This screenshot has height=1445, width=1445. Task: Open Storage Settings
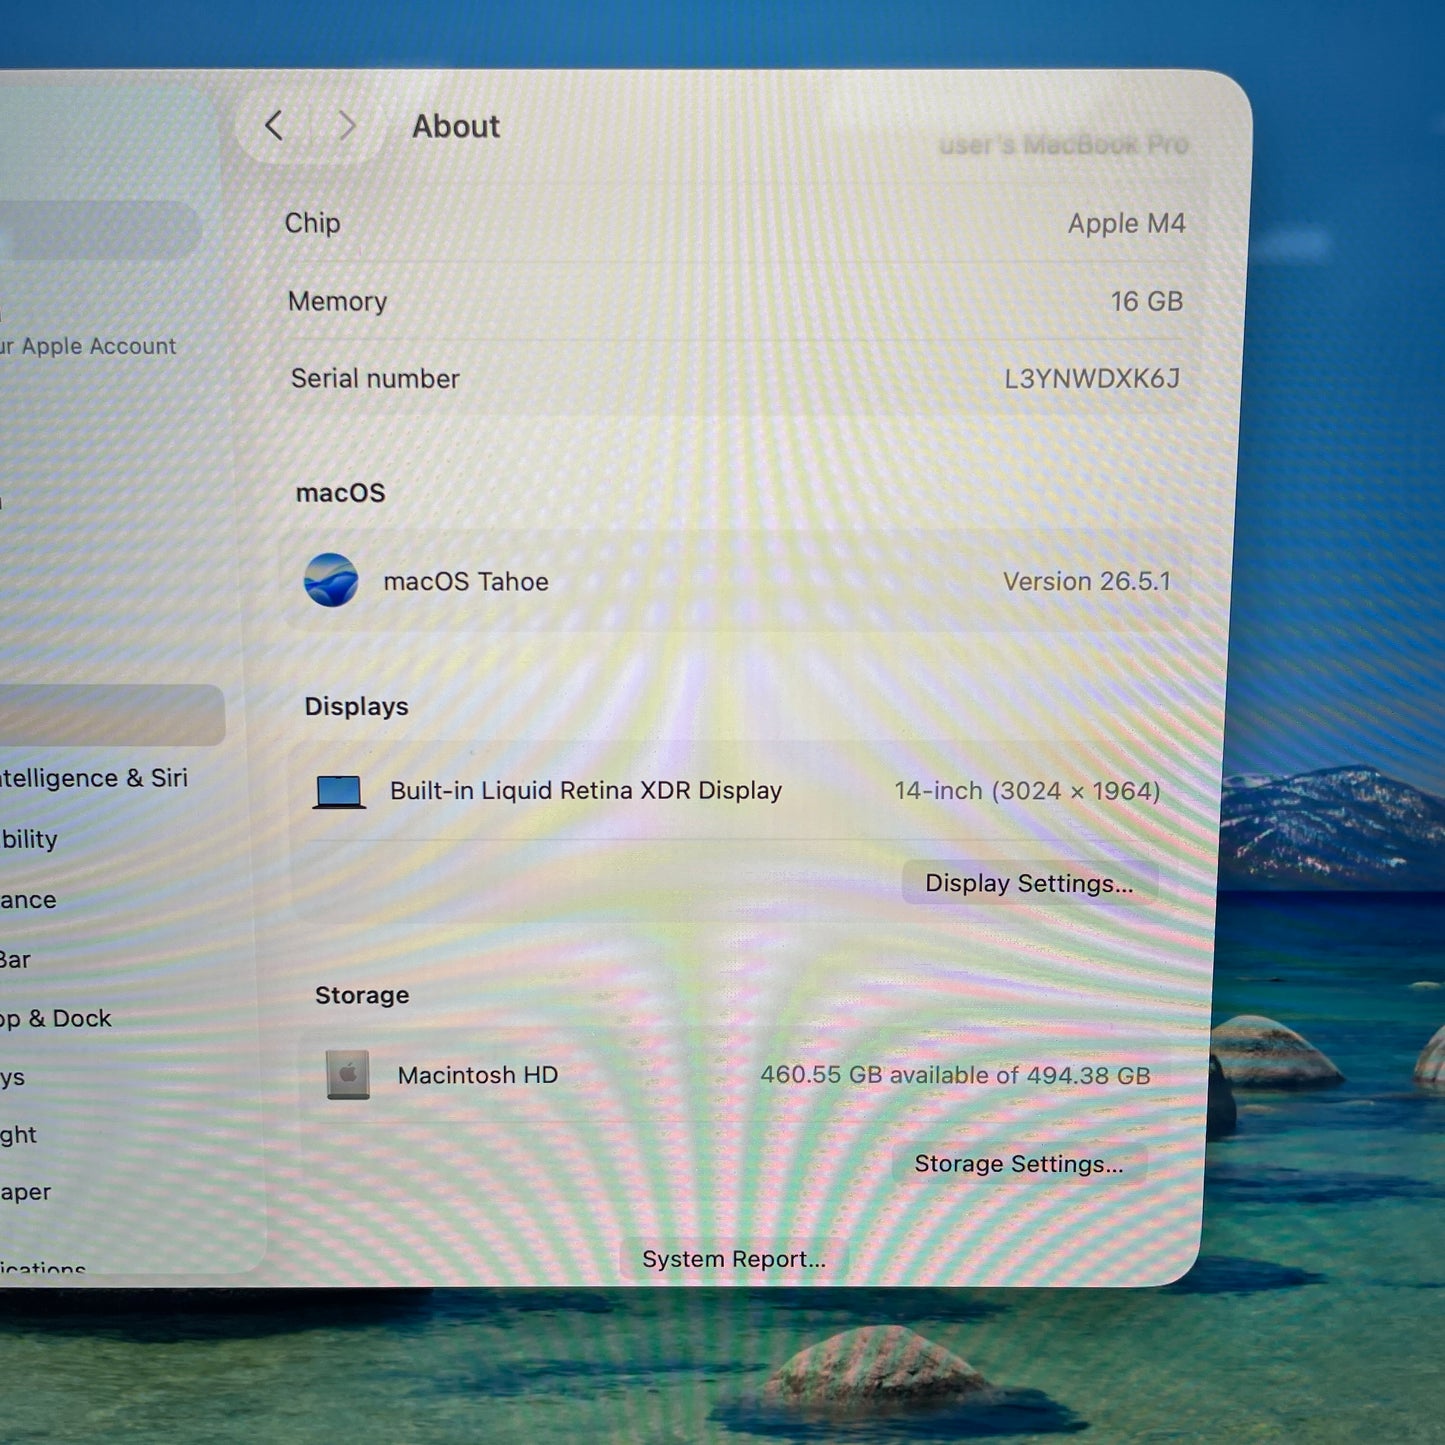1018,1164
